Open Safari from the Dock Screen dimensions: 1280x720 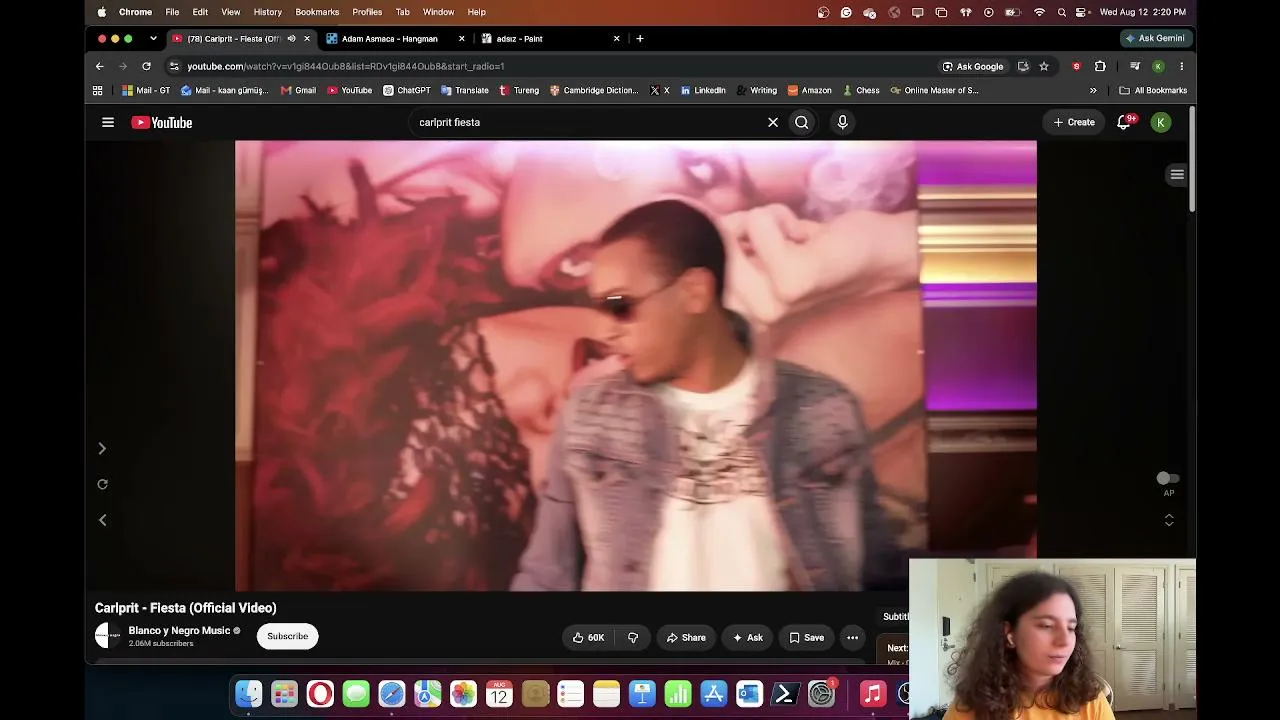click(392, 693)
